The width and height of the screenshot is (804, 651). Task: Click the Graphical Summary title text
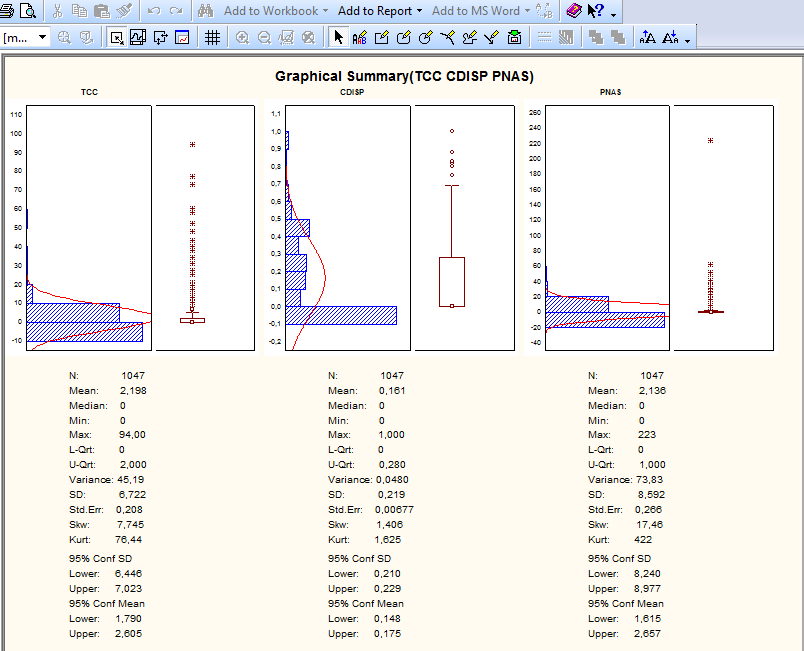(x=405, y=76)
